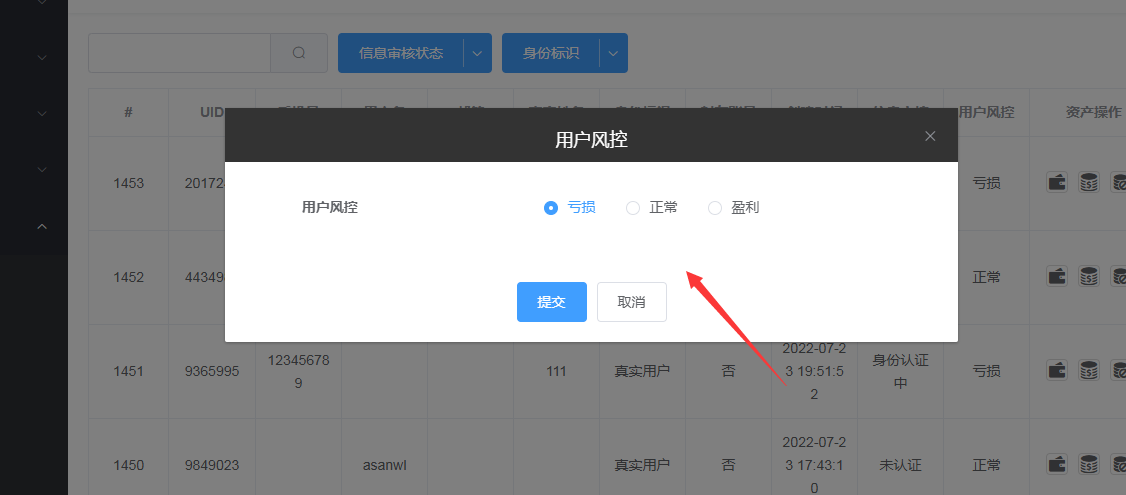
Task: Cancel the dialog with 取消
Action: [x=631, y=302]
